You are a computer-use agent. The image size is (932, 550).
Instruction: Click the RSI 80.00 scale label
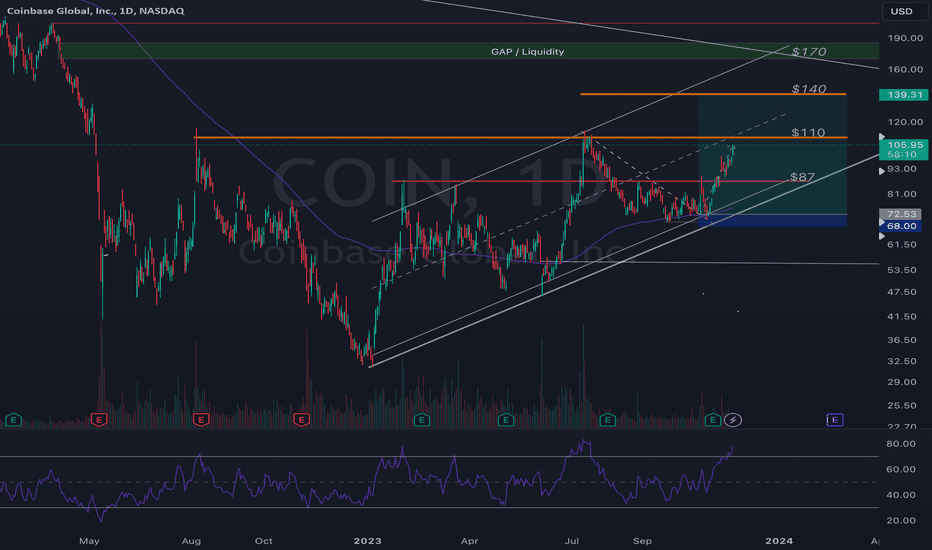point(900,444)
